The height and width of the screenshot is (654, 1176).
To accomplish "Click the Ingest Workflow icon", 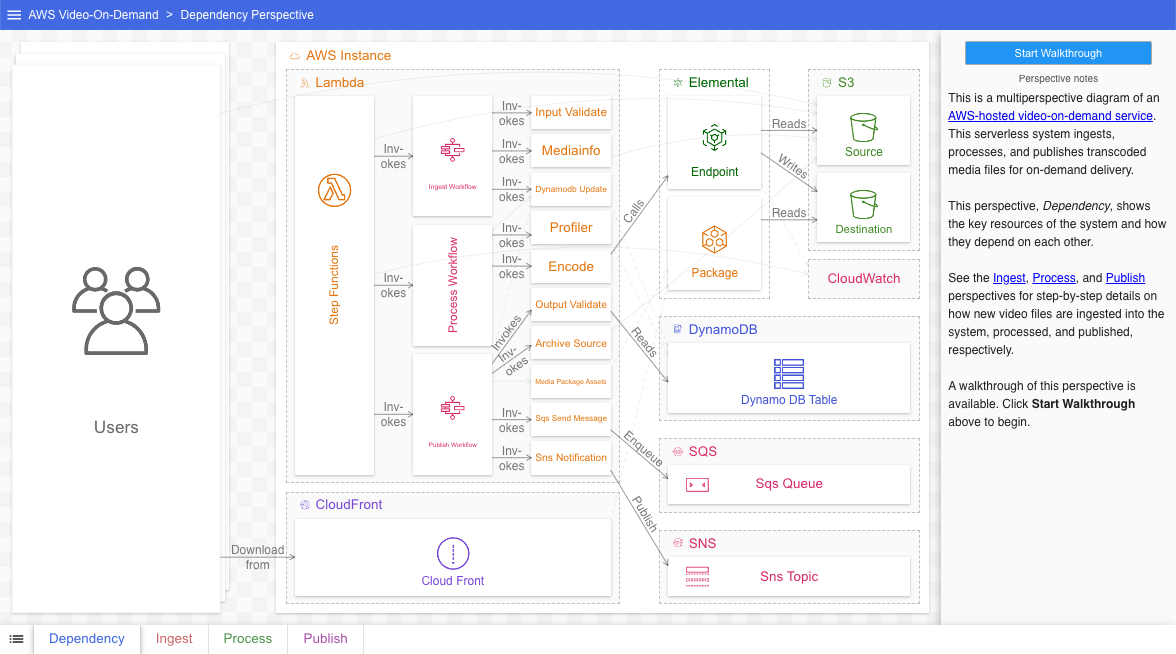I will click(452, 148).
